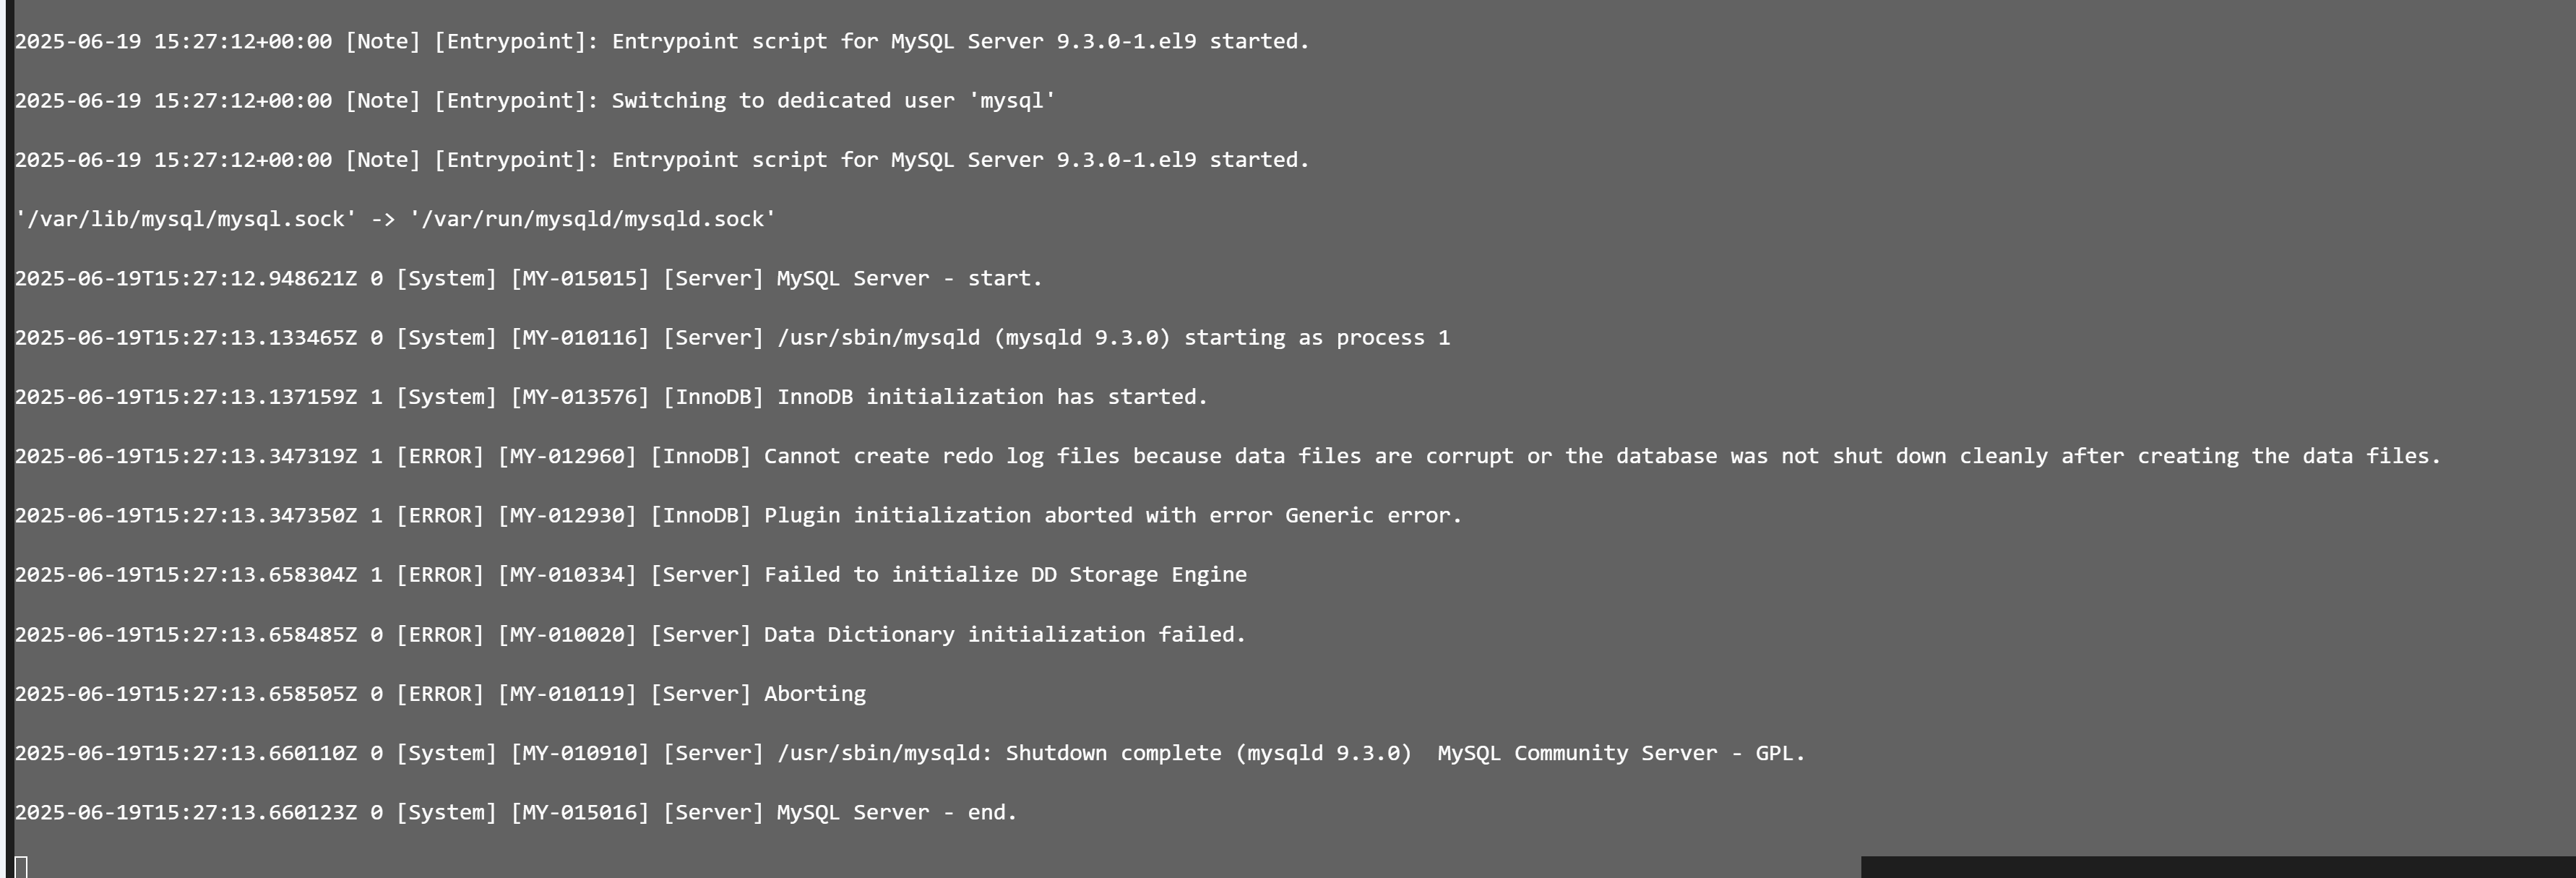The width and height of the screenshot is (2576, 878).
Task: Click the MY-010020 error code
Action: [567, 634]
